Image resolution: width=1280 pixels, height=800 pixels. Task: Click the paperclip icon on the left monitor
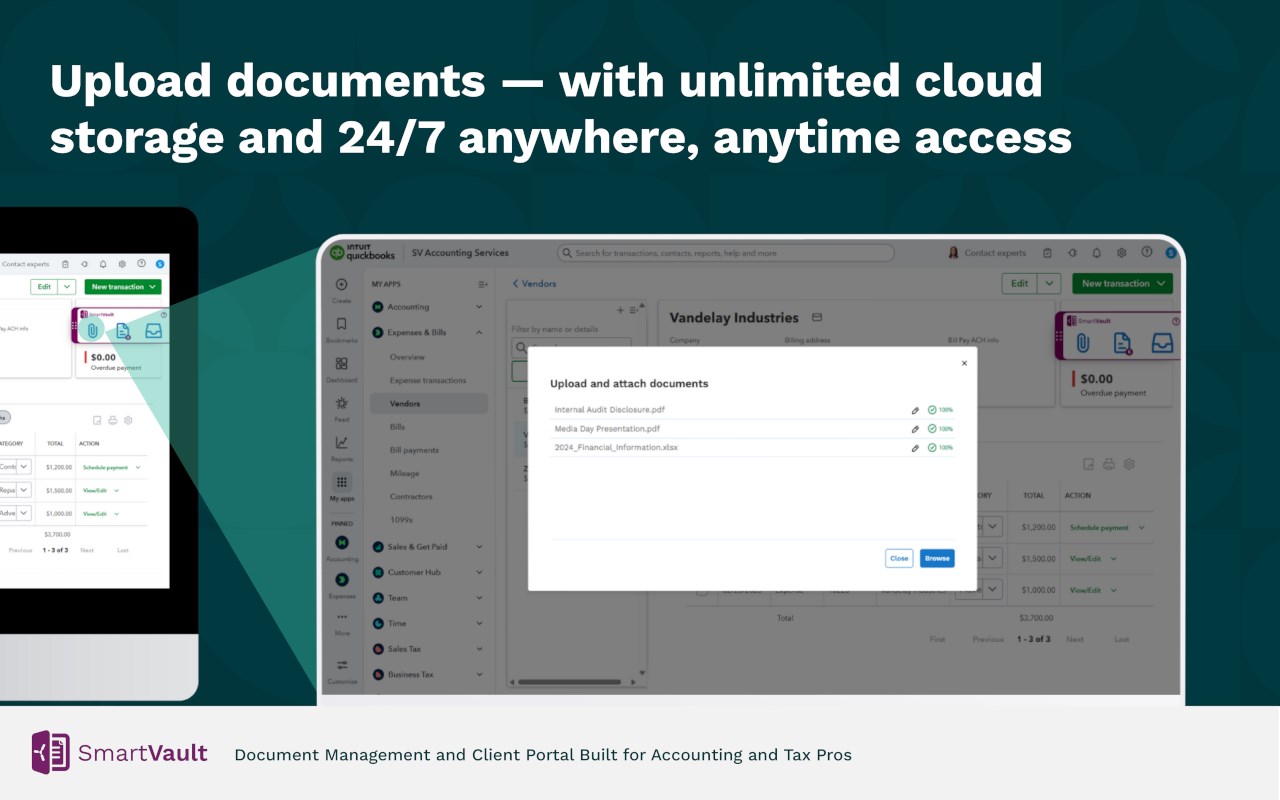[92, 331]
